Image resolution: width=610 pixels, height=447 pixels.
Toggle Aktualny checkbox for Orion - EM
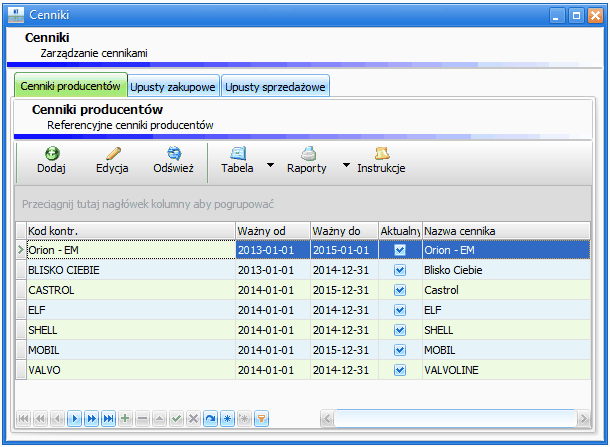(400, 250)
